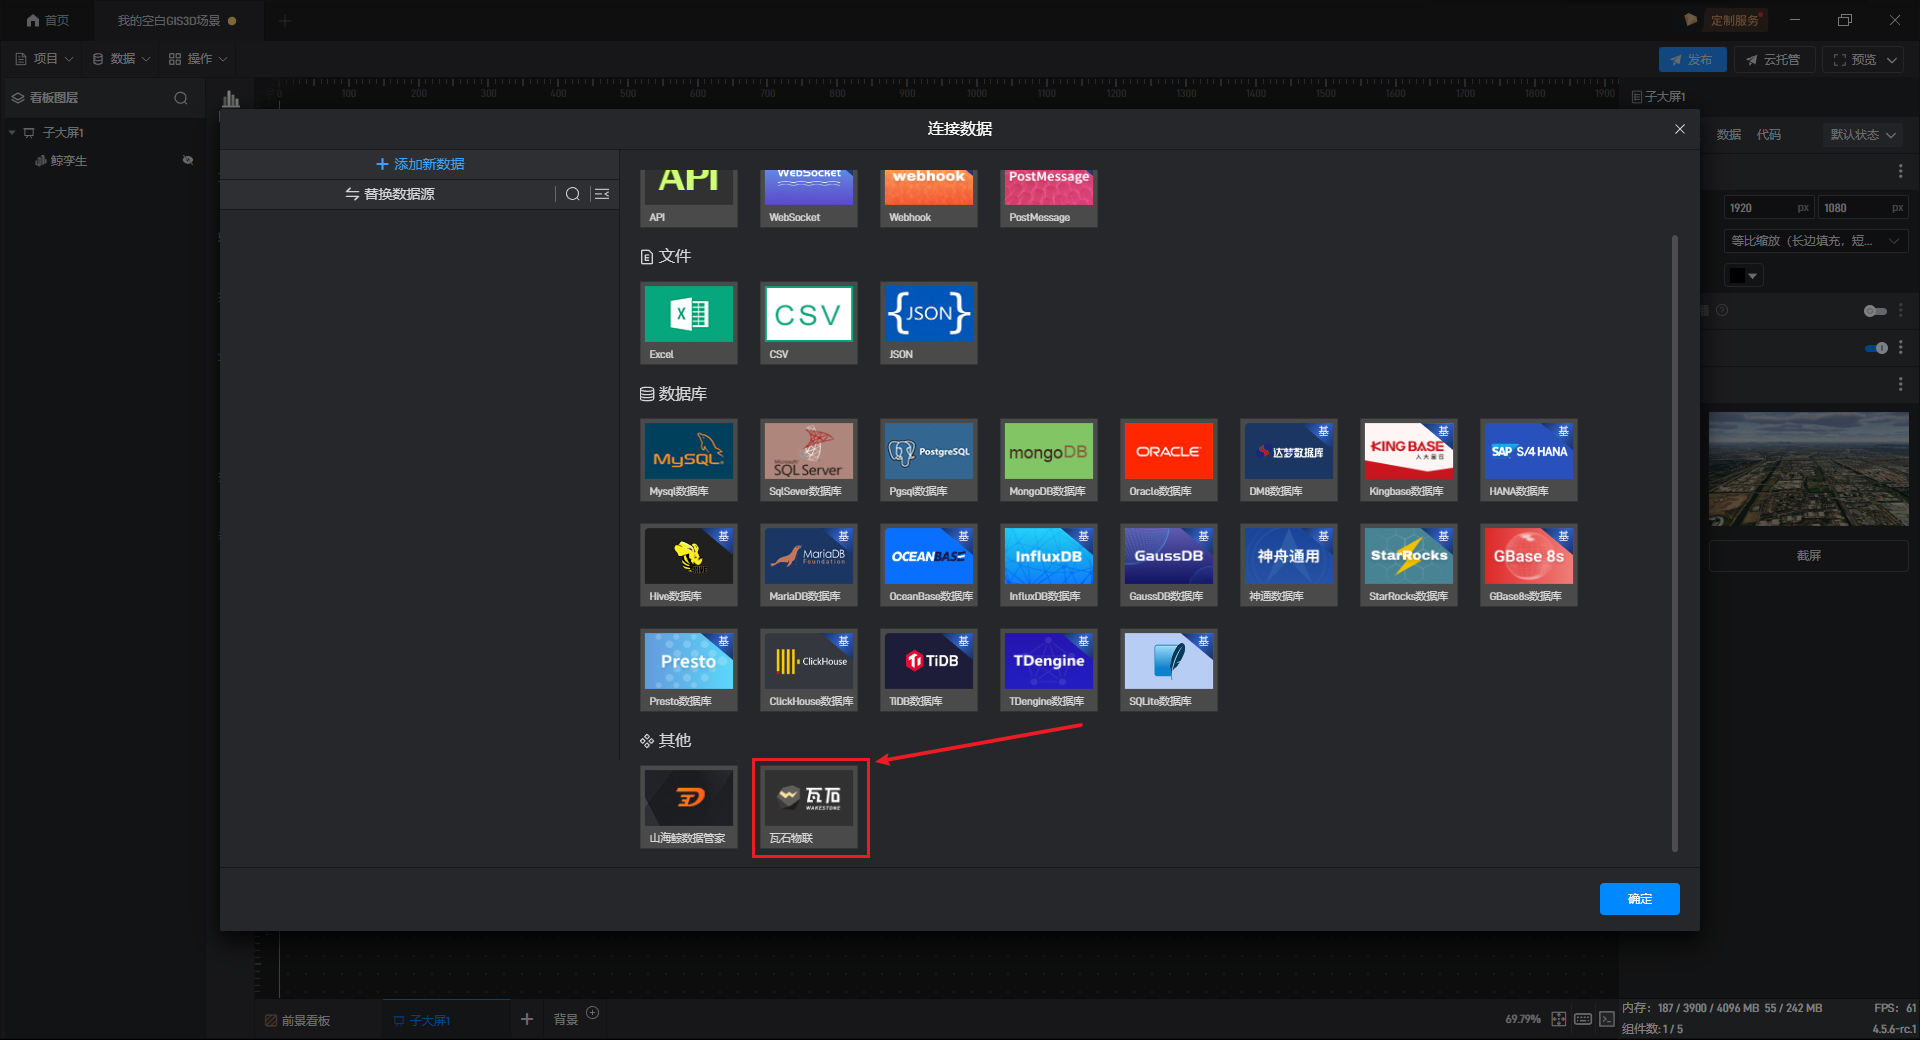Select the PostMessage data source
The width and height of the screenshot is (1920, 1040).
pyautogui.click(x=1049, y=198)
